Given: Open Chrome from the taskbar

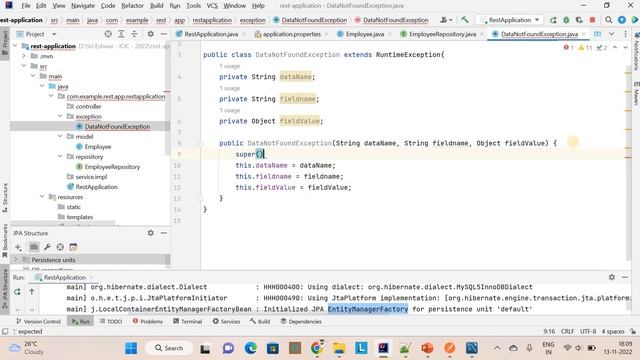Looking at the screenshot, I should (x=317, y=348).
